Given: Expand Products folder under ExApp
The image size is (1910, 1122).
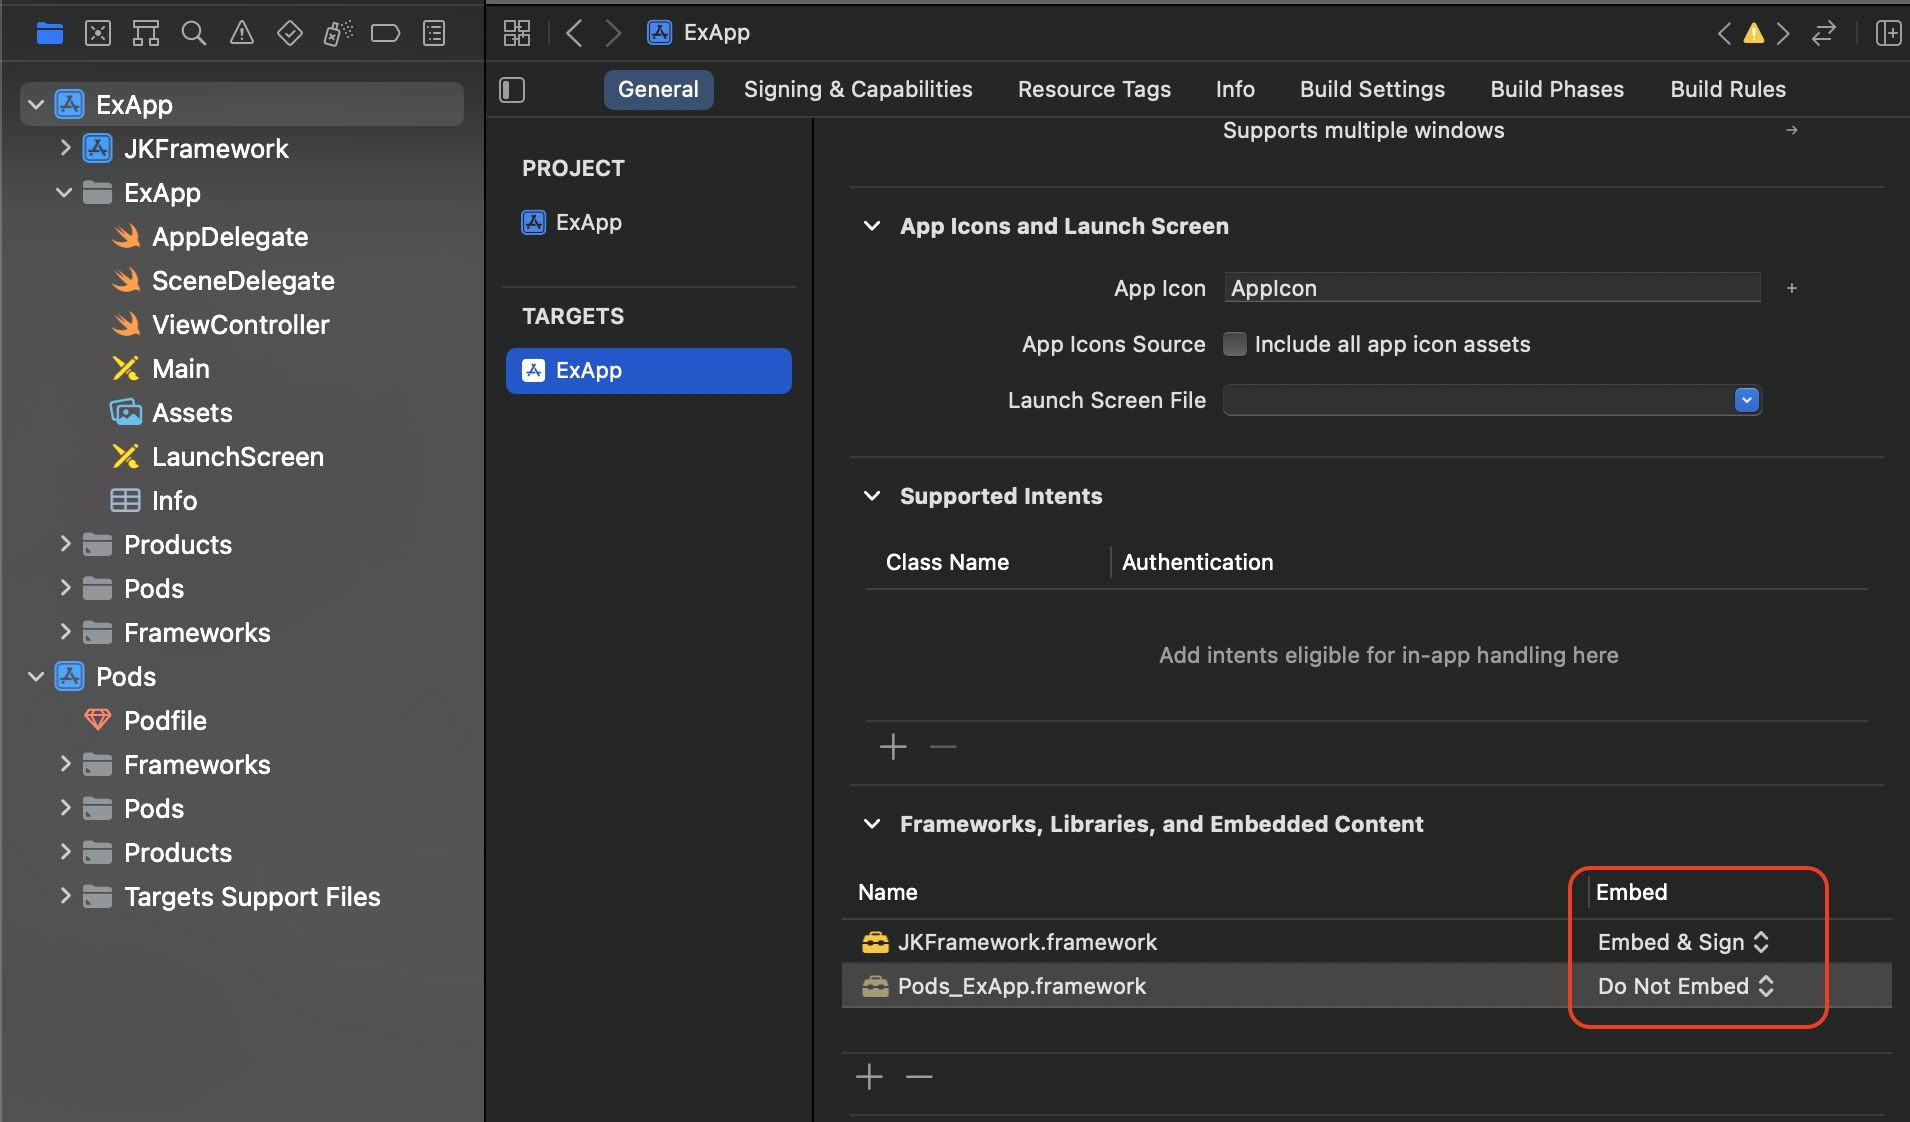Looking at the screenshot, I should click(x=65, y=544).
